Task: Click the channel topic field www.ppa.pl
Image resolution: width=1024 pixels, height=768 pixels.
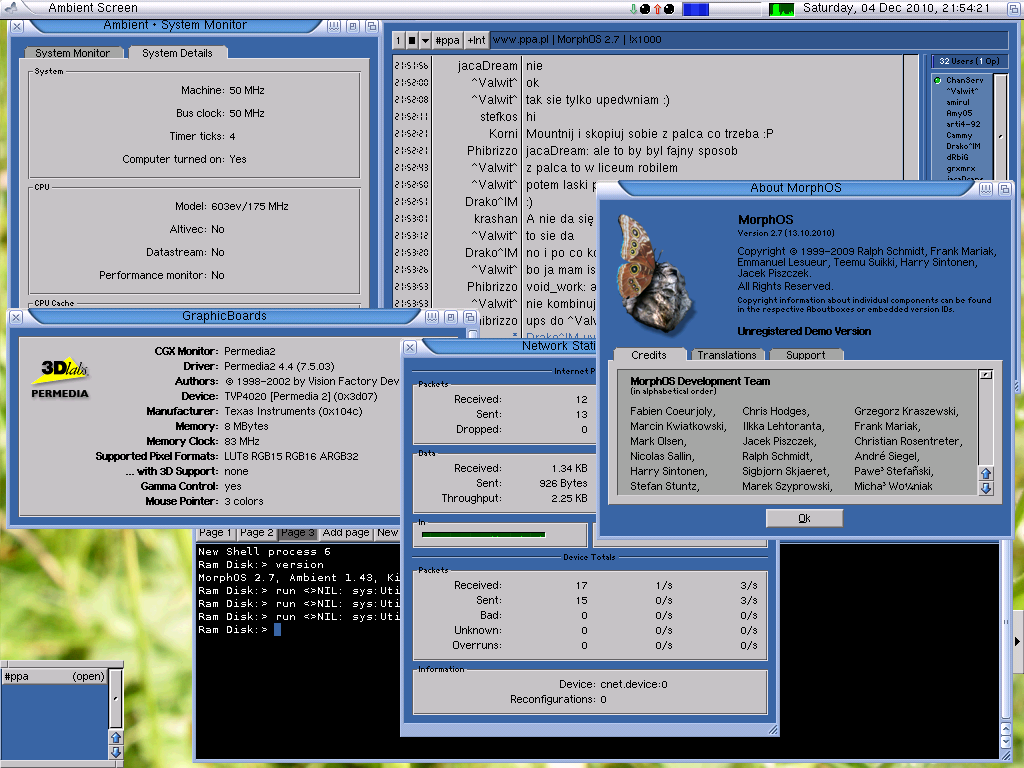Action: pyautogui.click(x=751, y=40)
